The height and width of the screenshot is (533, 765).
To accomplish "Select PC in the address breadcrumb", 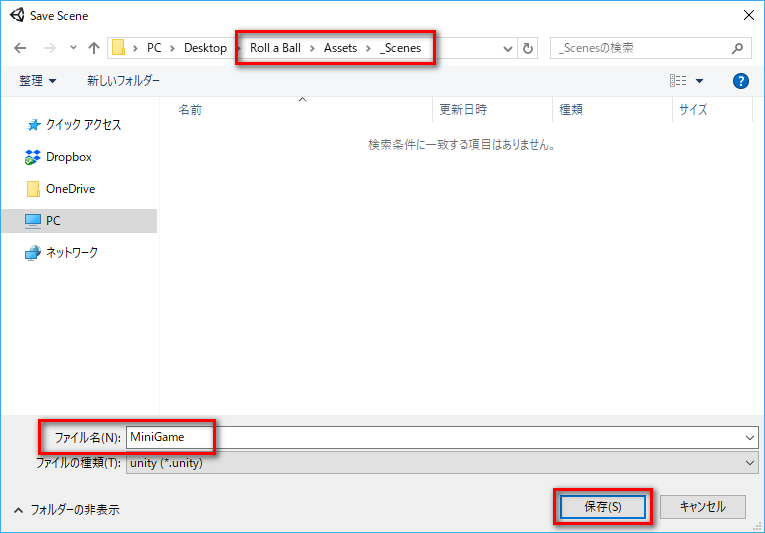I will pos(154,48).
